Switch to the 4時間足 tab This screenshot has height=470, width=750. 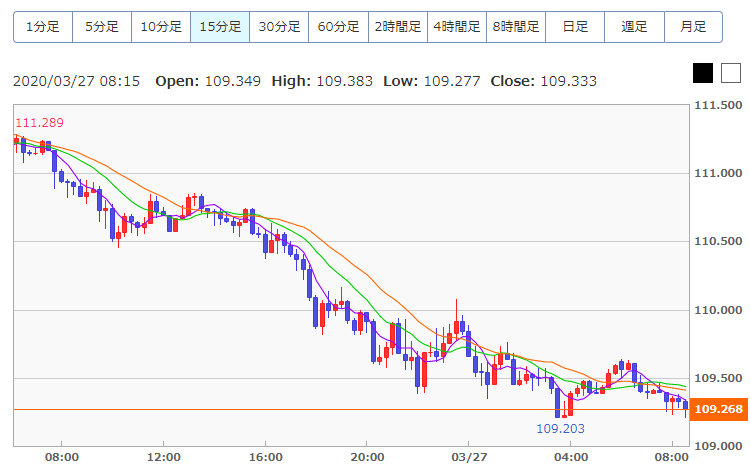457,27
